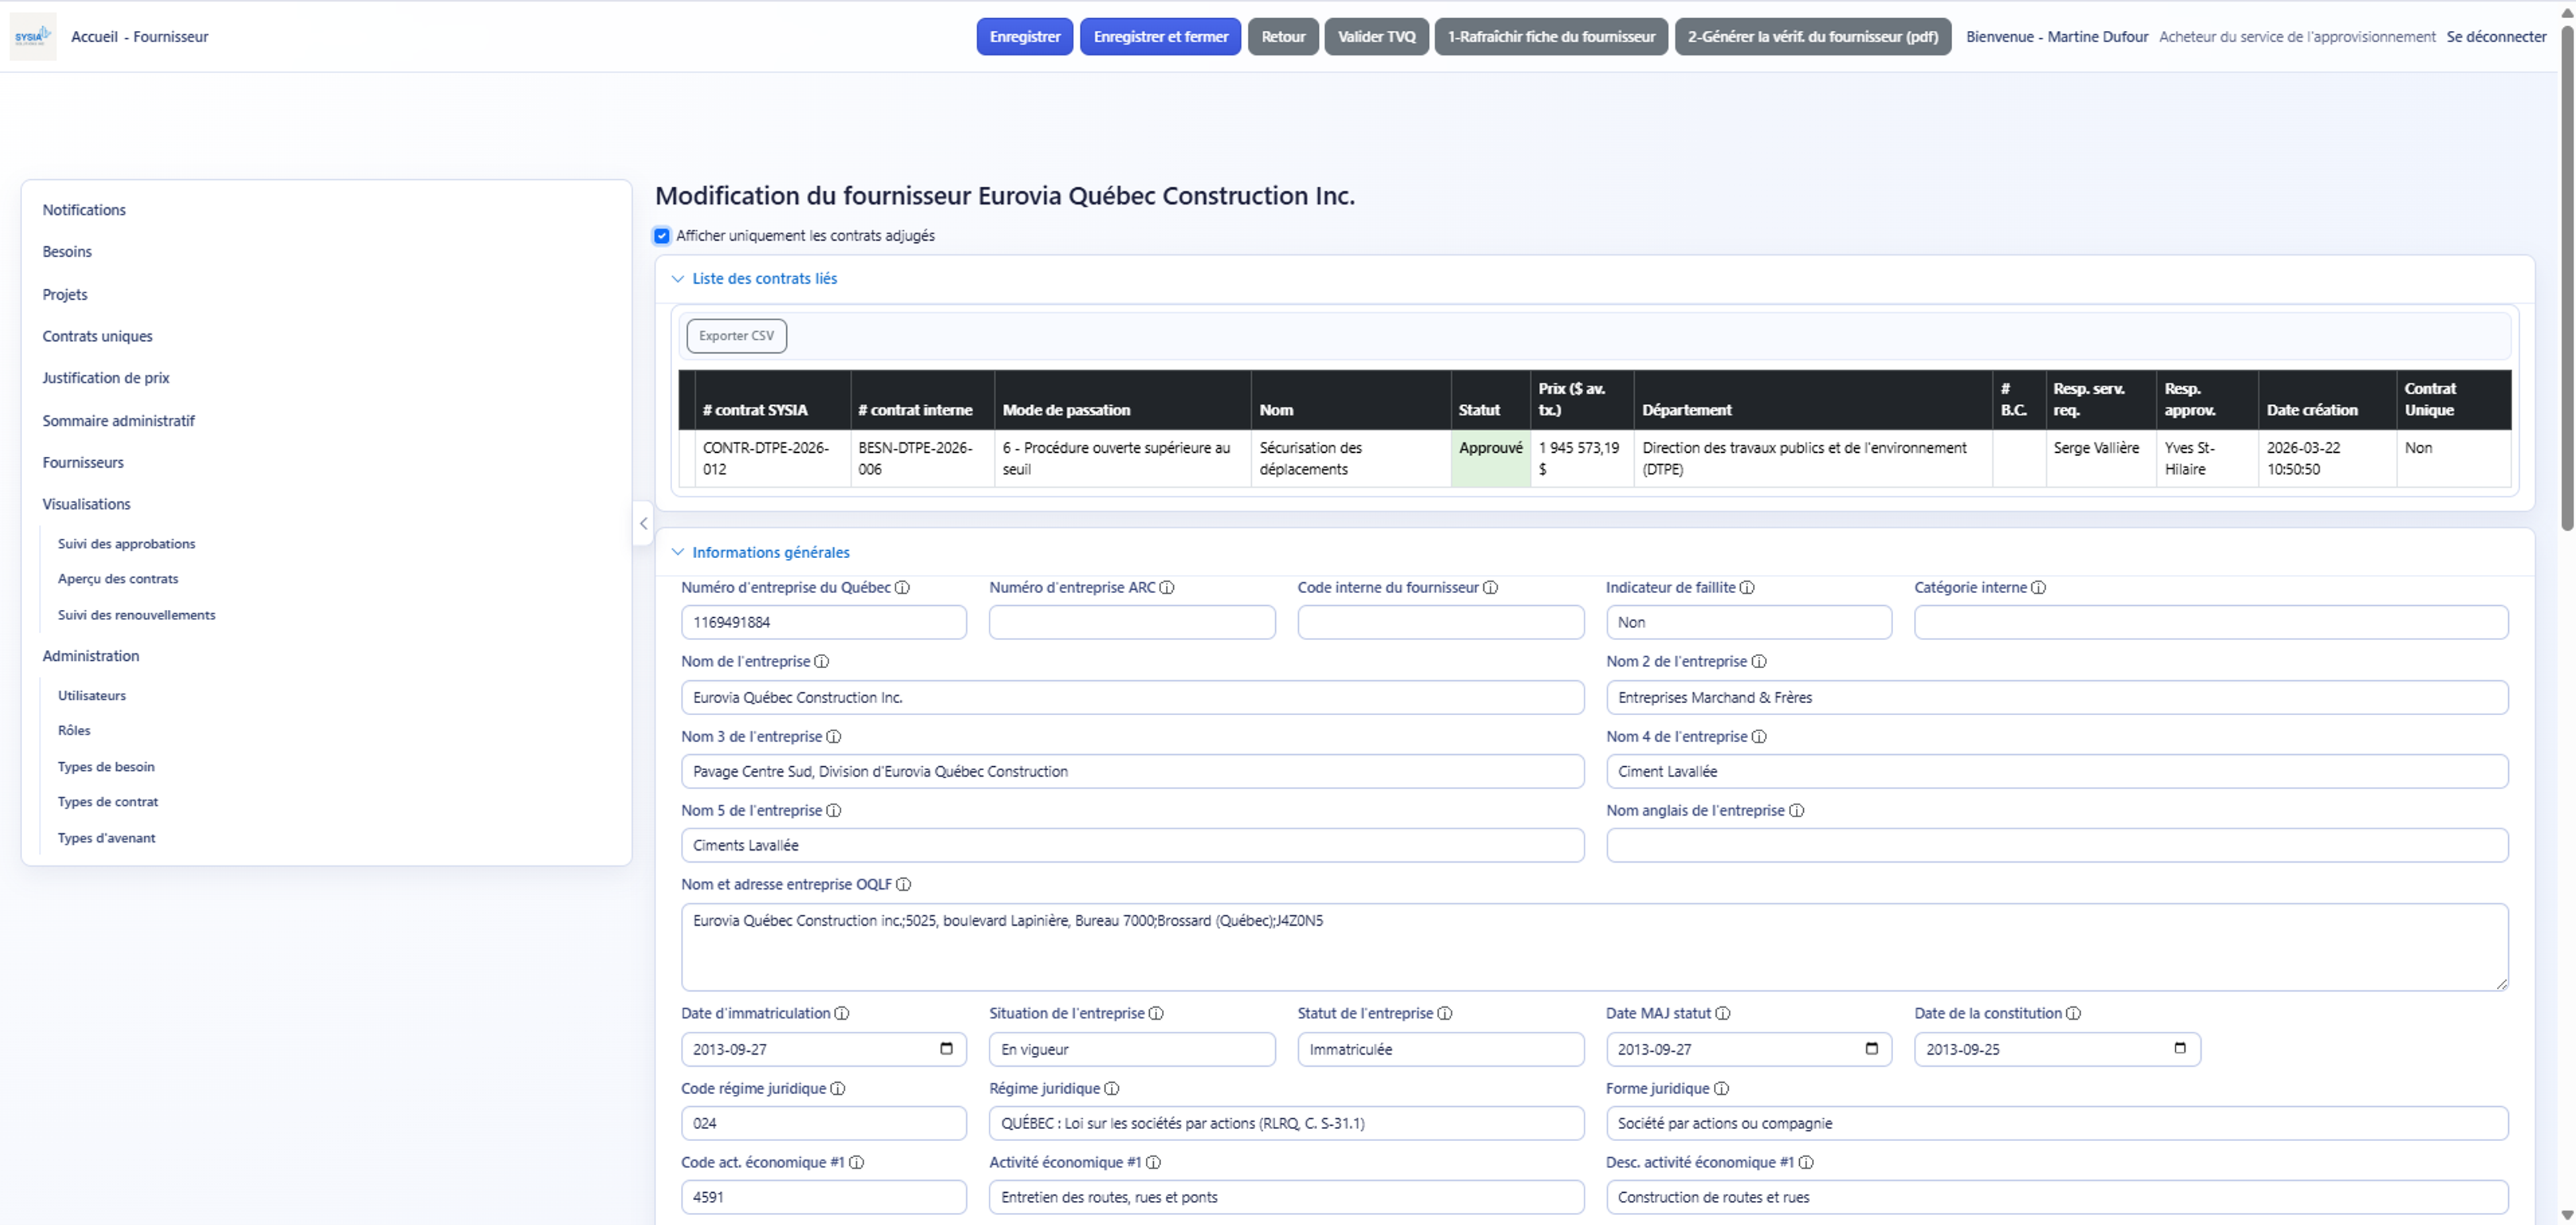Focus the Nom anglais de l'entreprise field
This screenshot has height=1225, width=2576.
coord(2057,845)
